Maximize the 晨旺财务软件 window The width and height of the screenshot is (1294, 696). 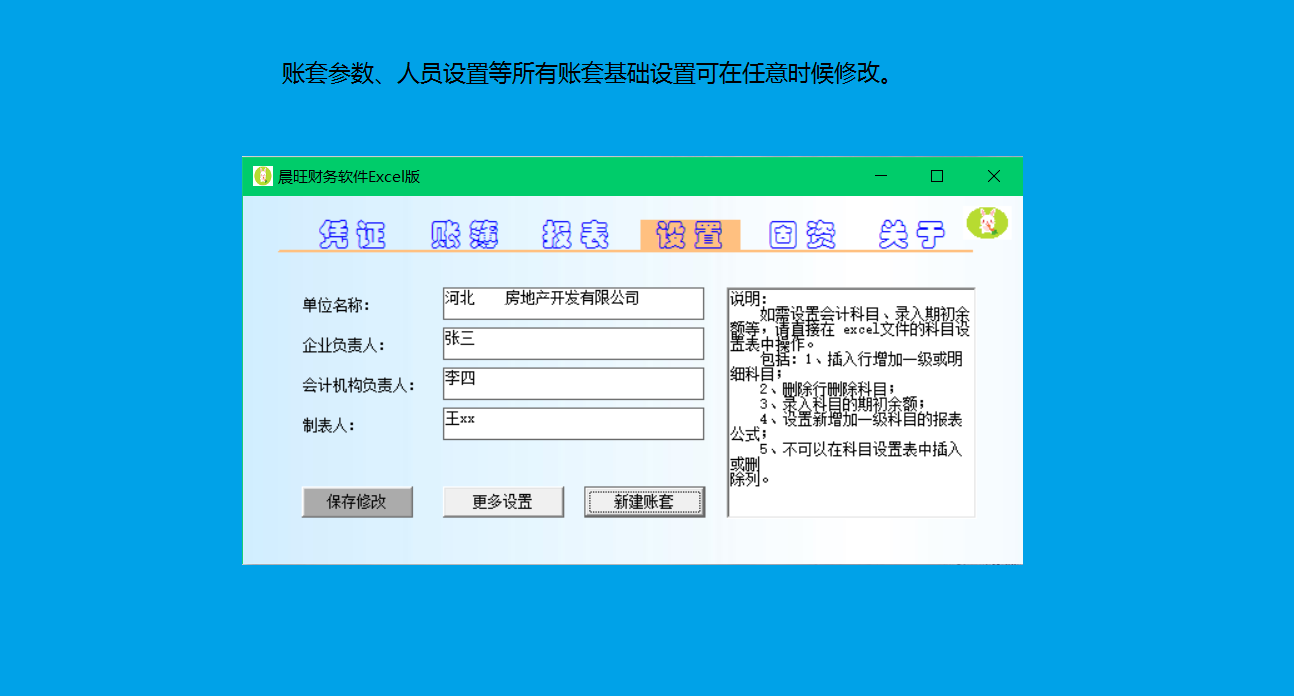[937, 176]
